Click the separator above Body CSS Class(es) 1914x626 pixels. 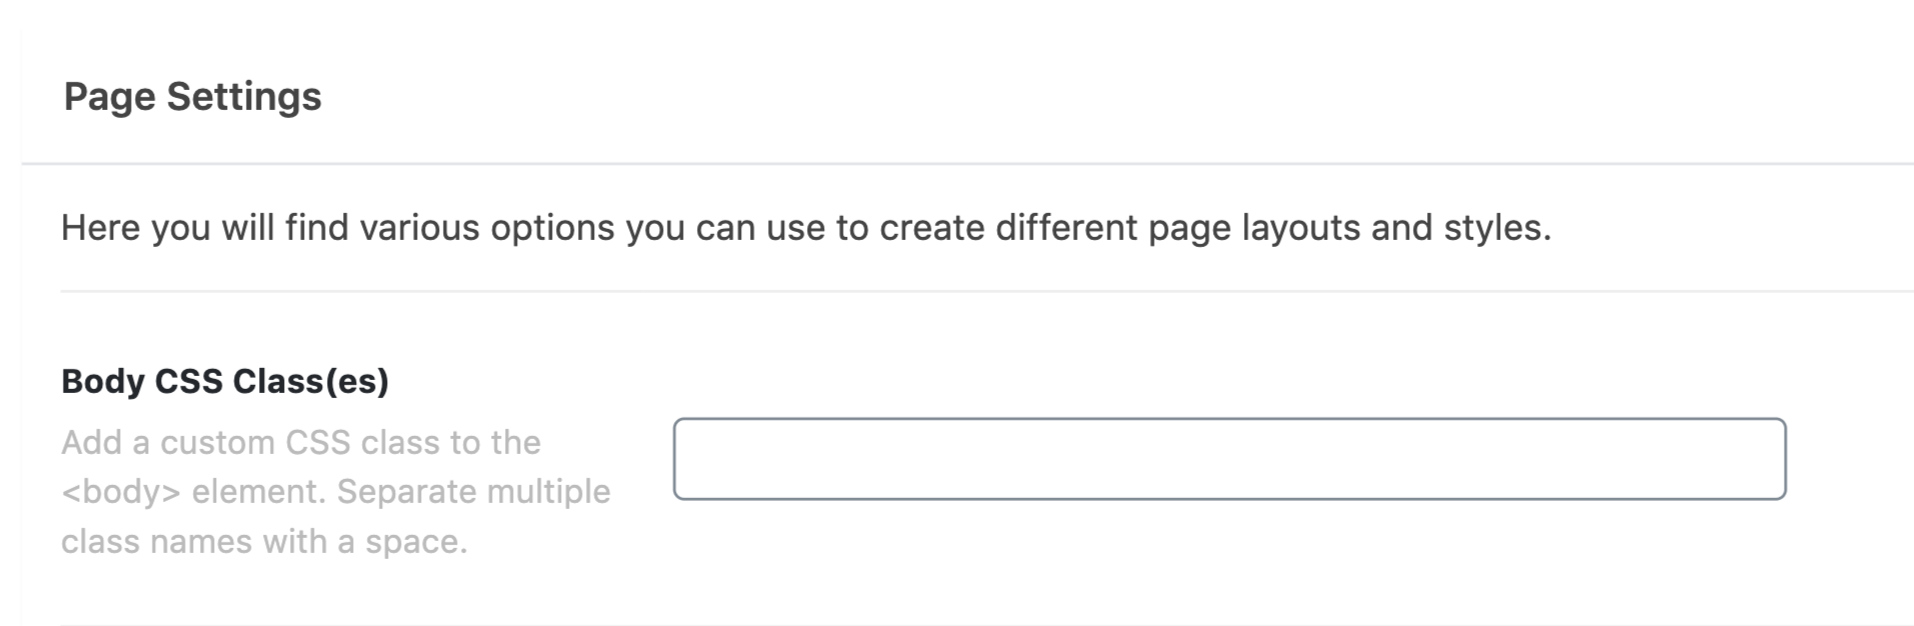956,291
